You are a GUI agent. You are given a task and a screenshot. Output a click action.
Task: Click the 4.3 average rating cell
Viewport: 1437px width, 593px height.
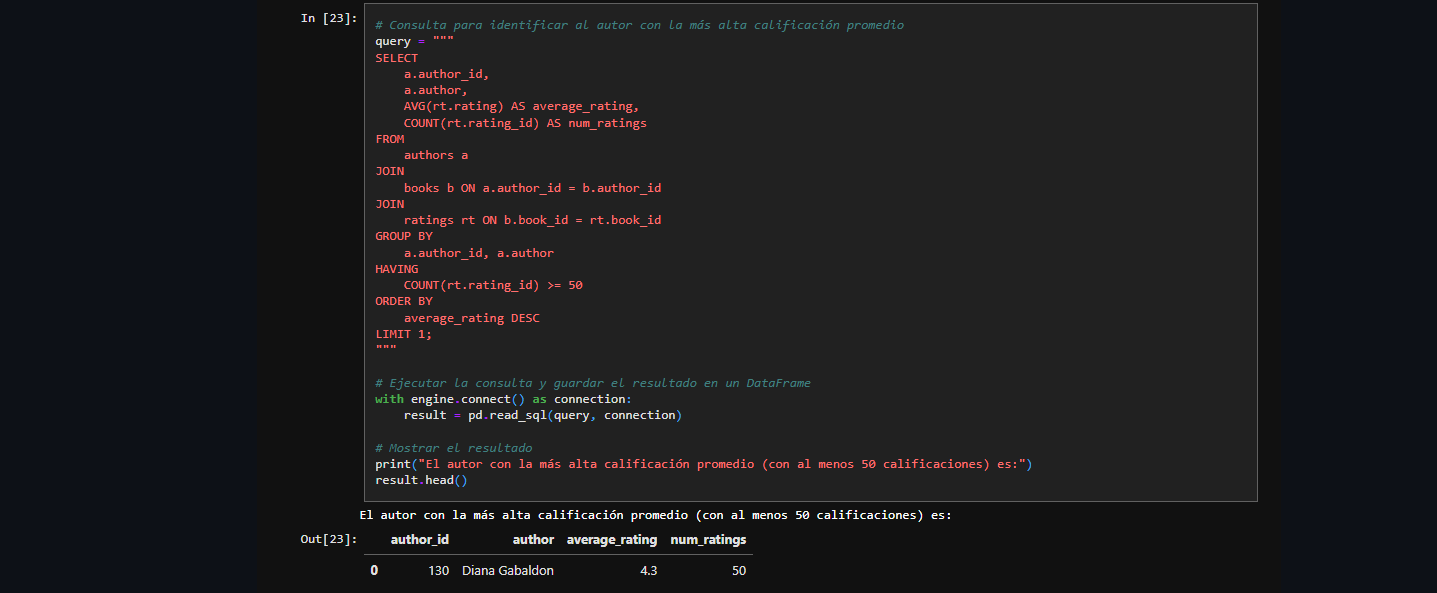[648, 570]
